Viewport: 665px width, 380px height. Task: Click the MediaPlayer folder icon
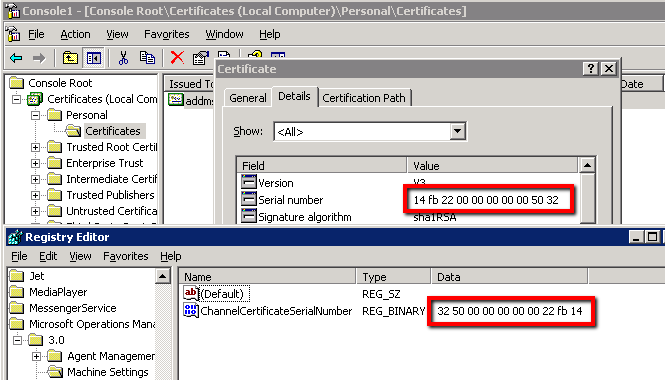(x=17, y=292)
